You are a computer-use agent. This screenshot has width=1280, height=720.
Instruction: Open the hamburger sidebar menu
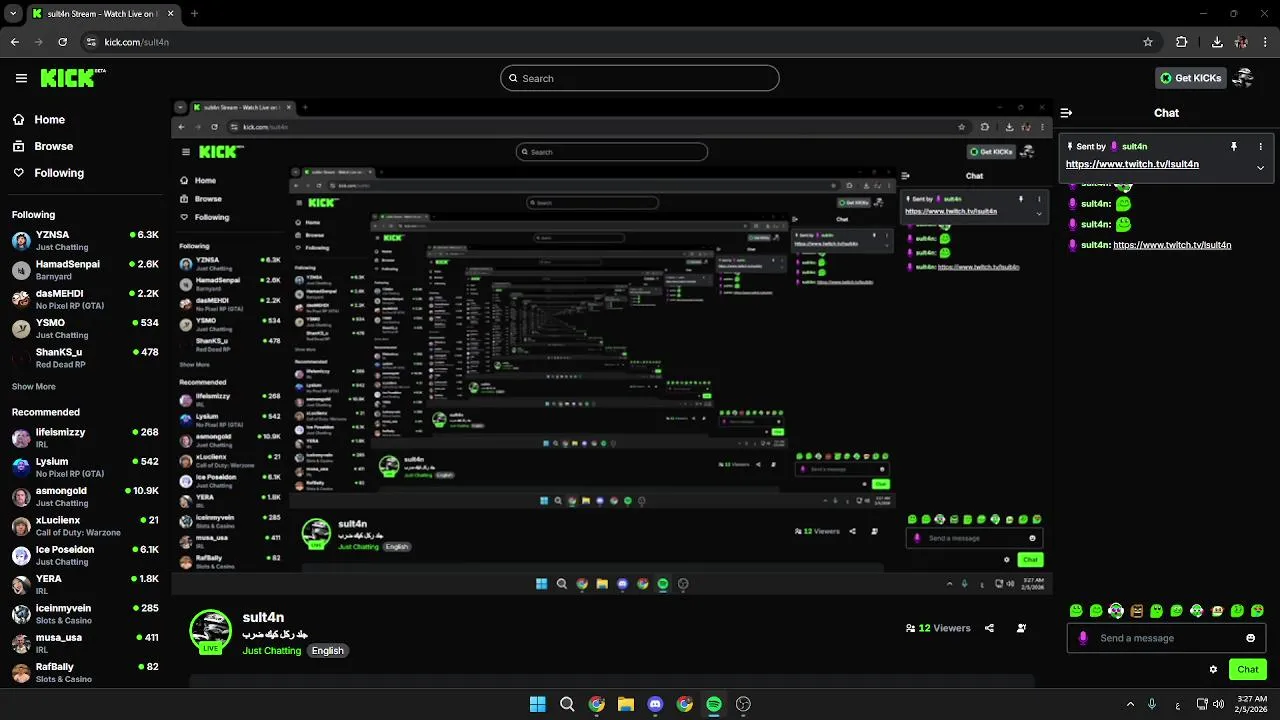point(21,78)
